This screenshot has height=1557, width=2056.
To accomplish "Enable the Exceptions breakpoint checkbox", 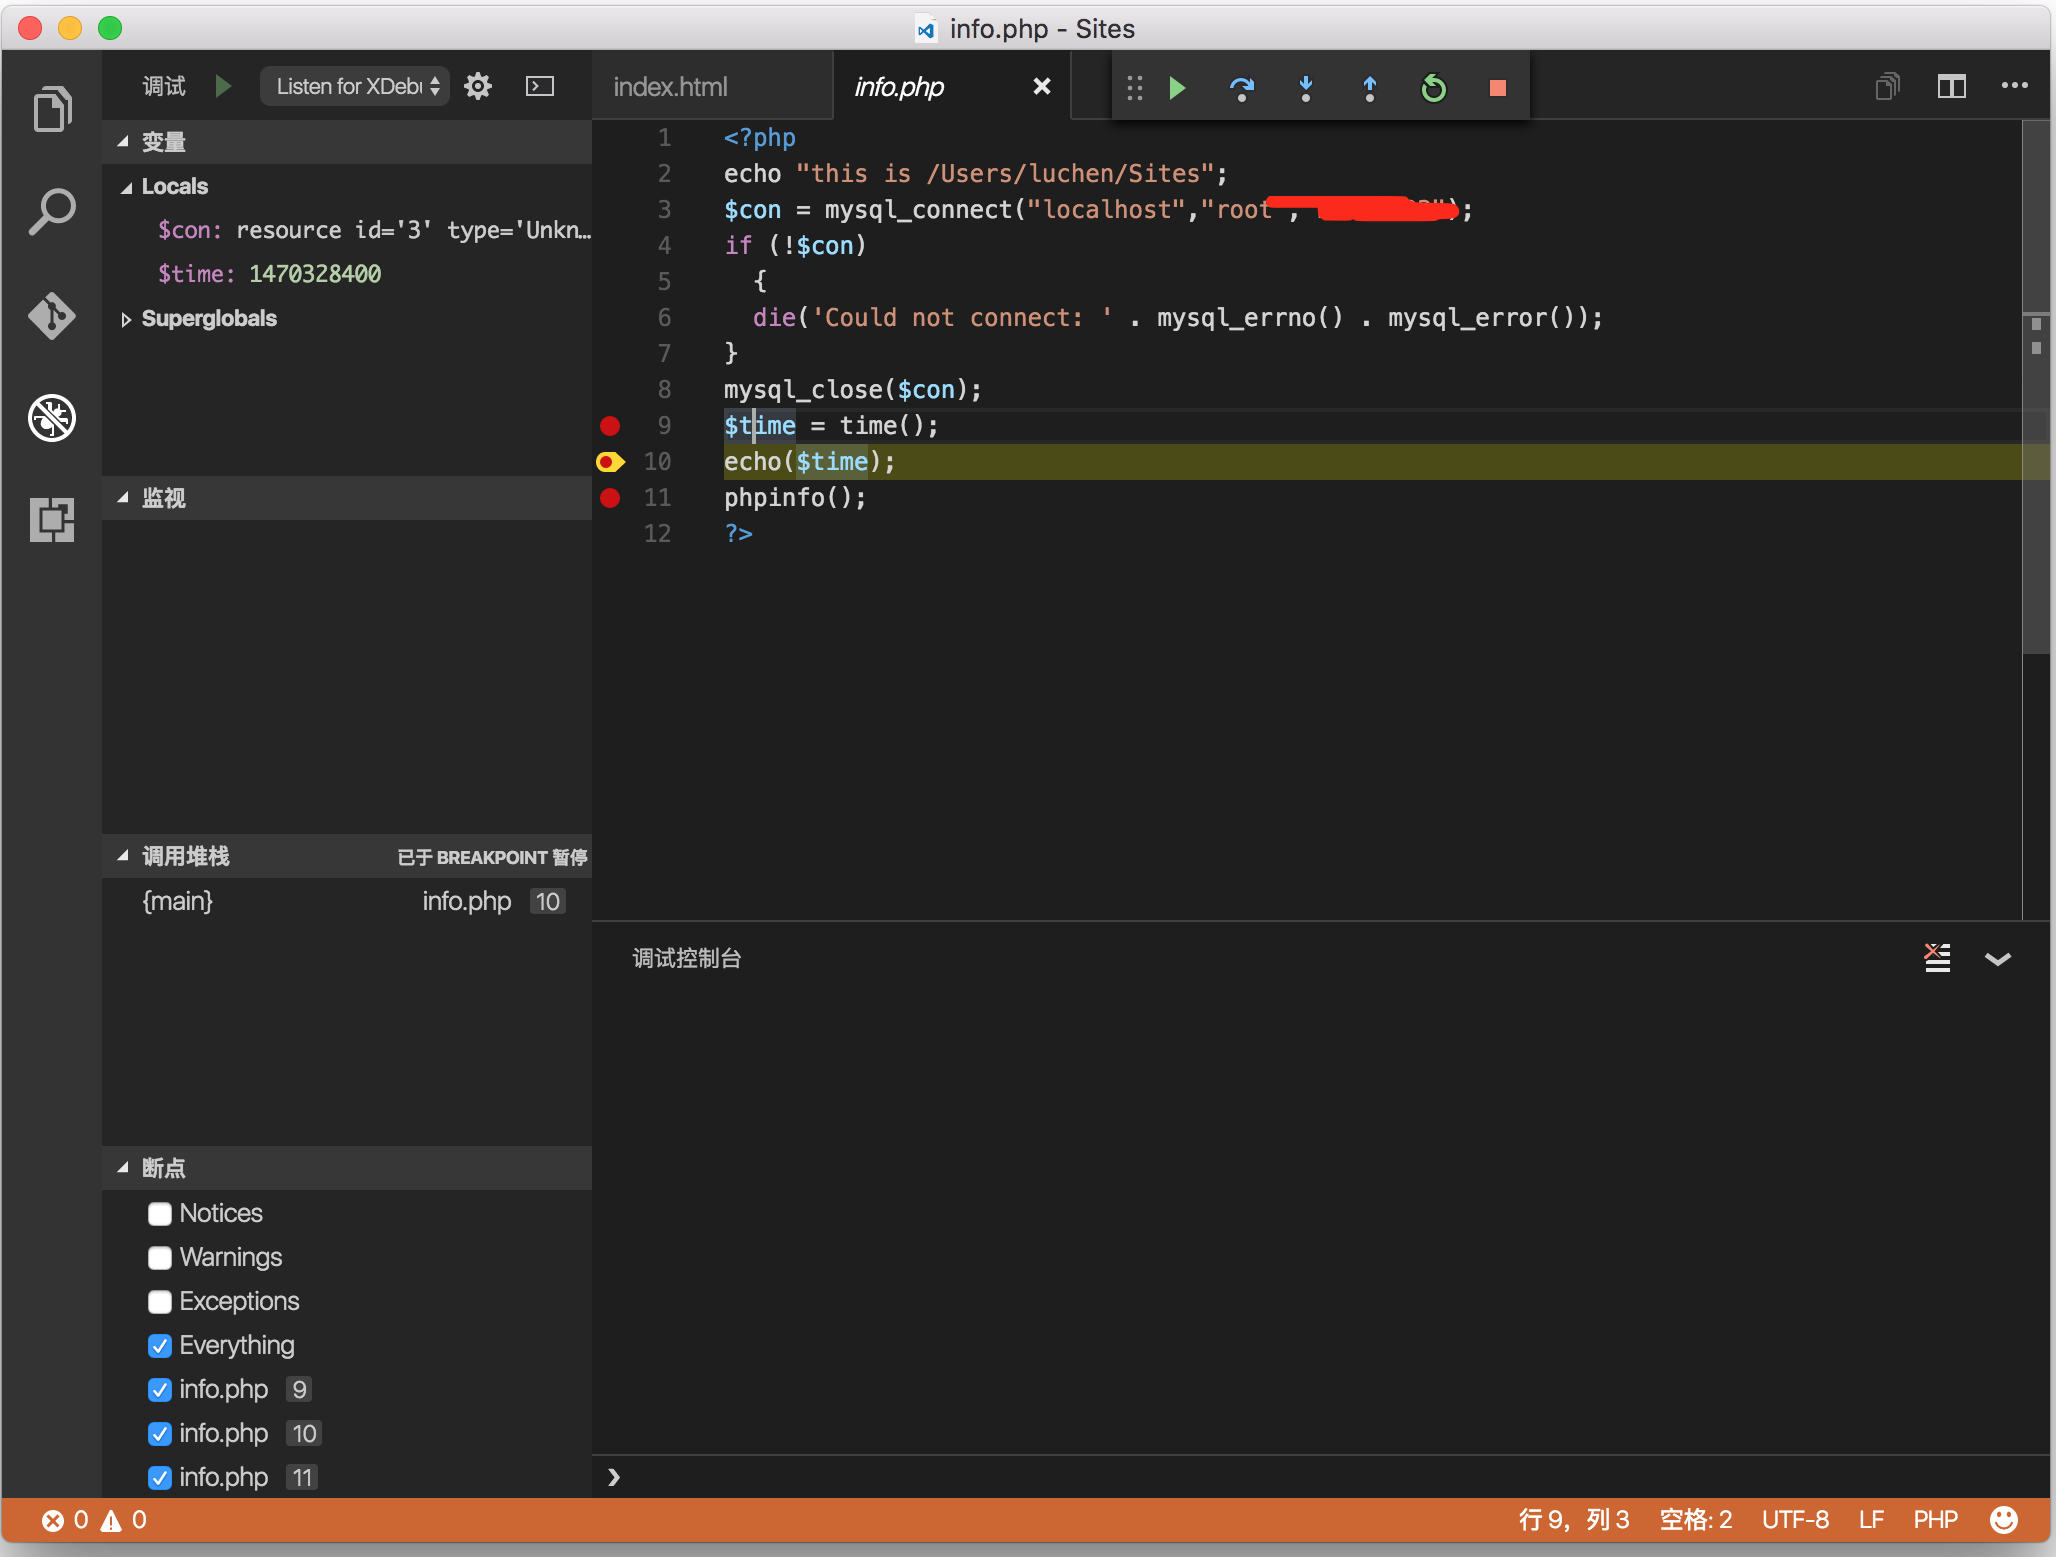I will click(160, 1302).
